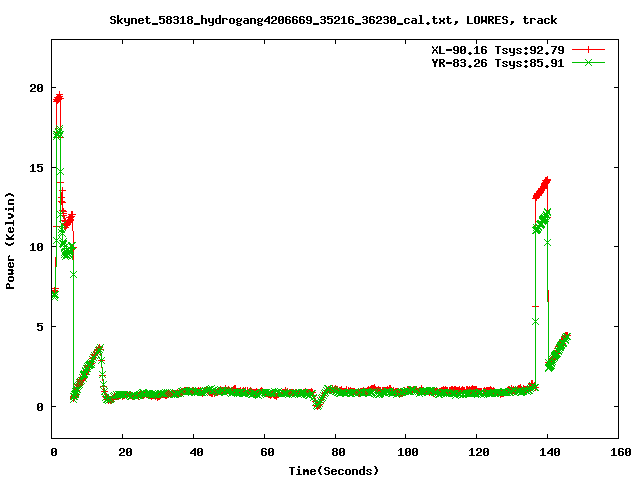Click the Power (Kelvin) y-axis label
640x480 pixels.
pyautogui.click(x=10, y=241)
